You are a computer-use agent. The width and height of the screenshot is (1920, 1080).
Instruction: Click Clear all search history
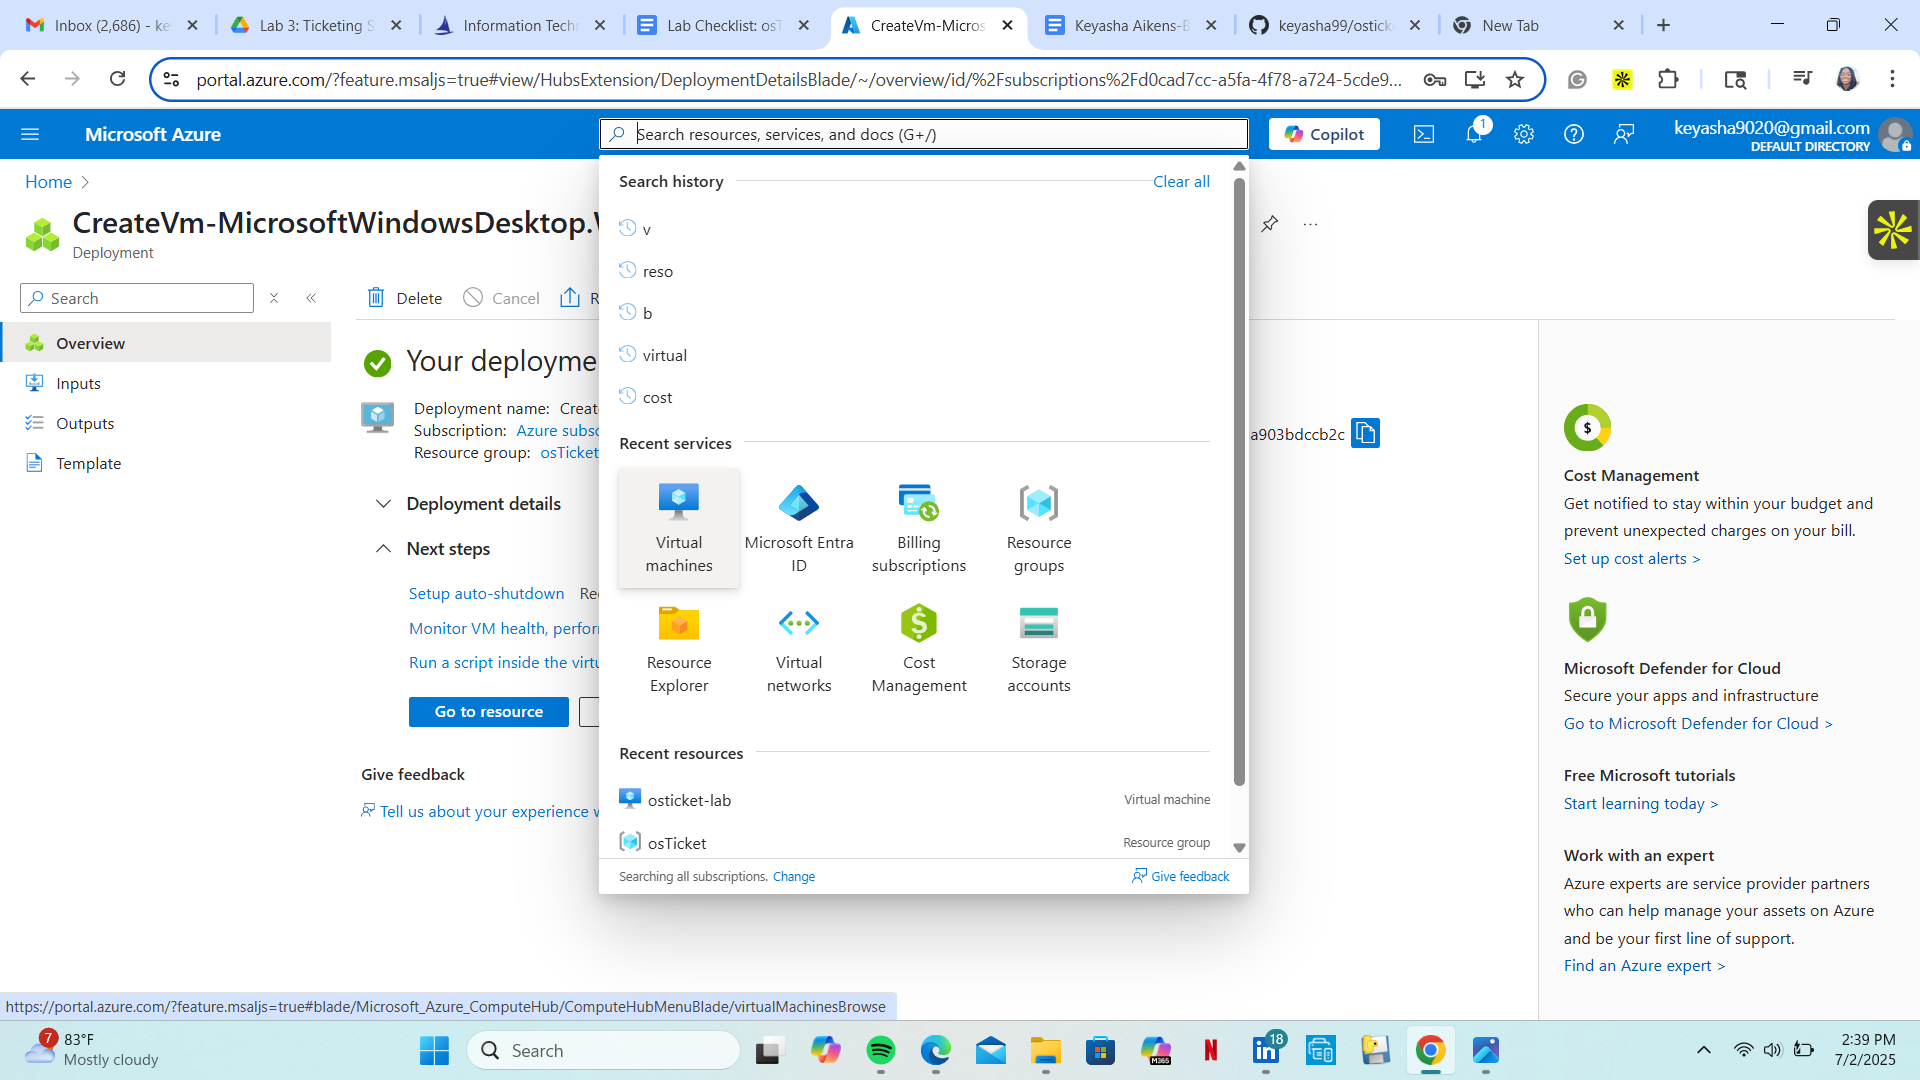[1181, 181]
